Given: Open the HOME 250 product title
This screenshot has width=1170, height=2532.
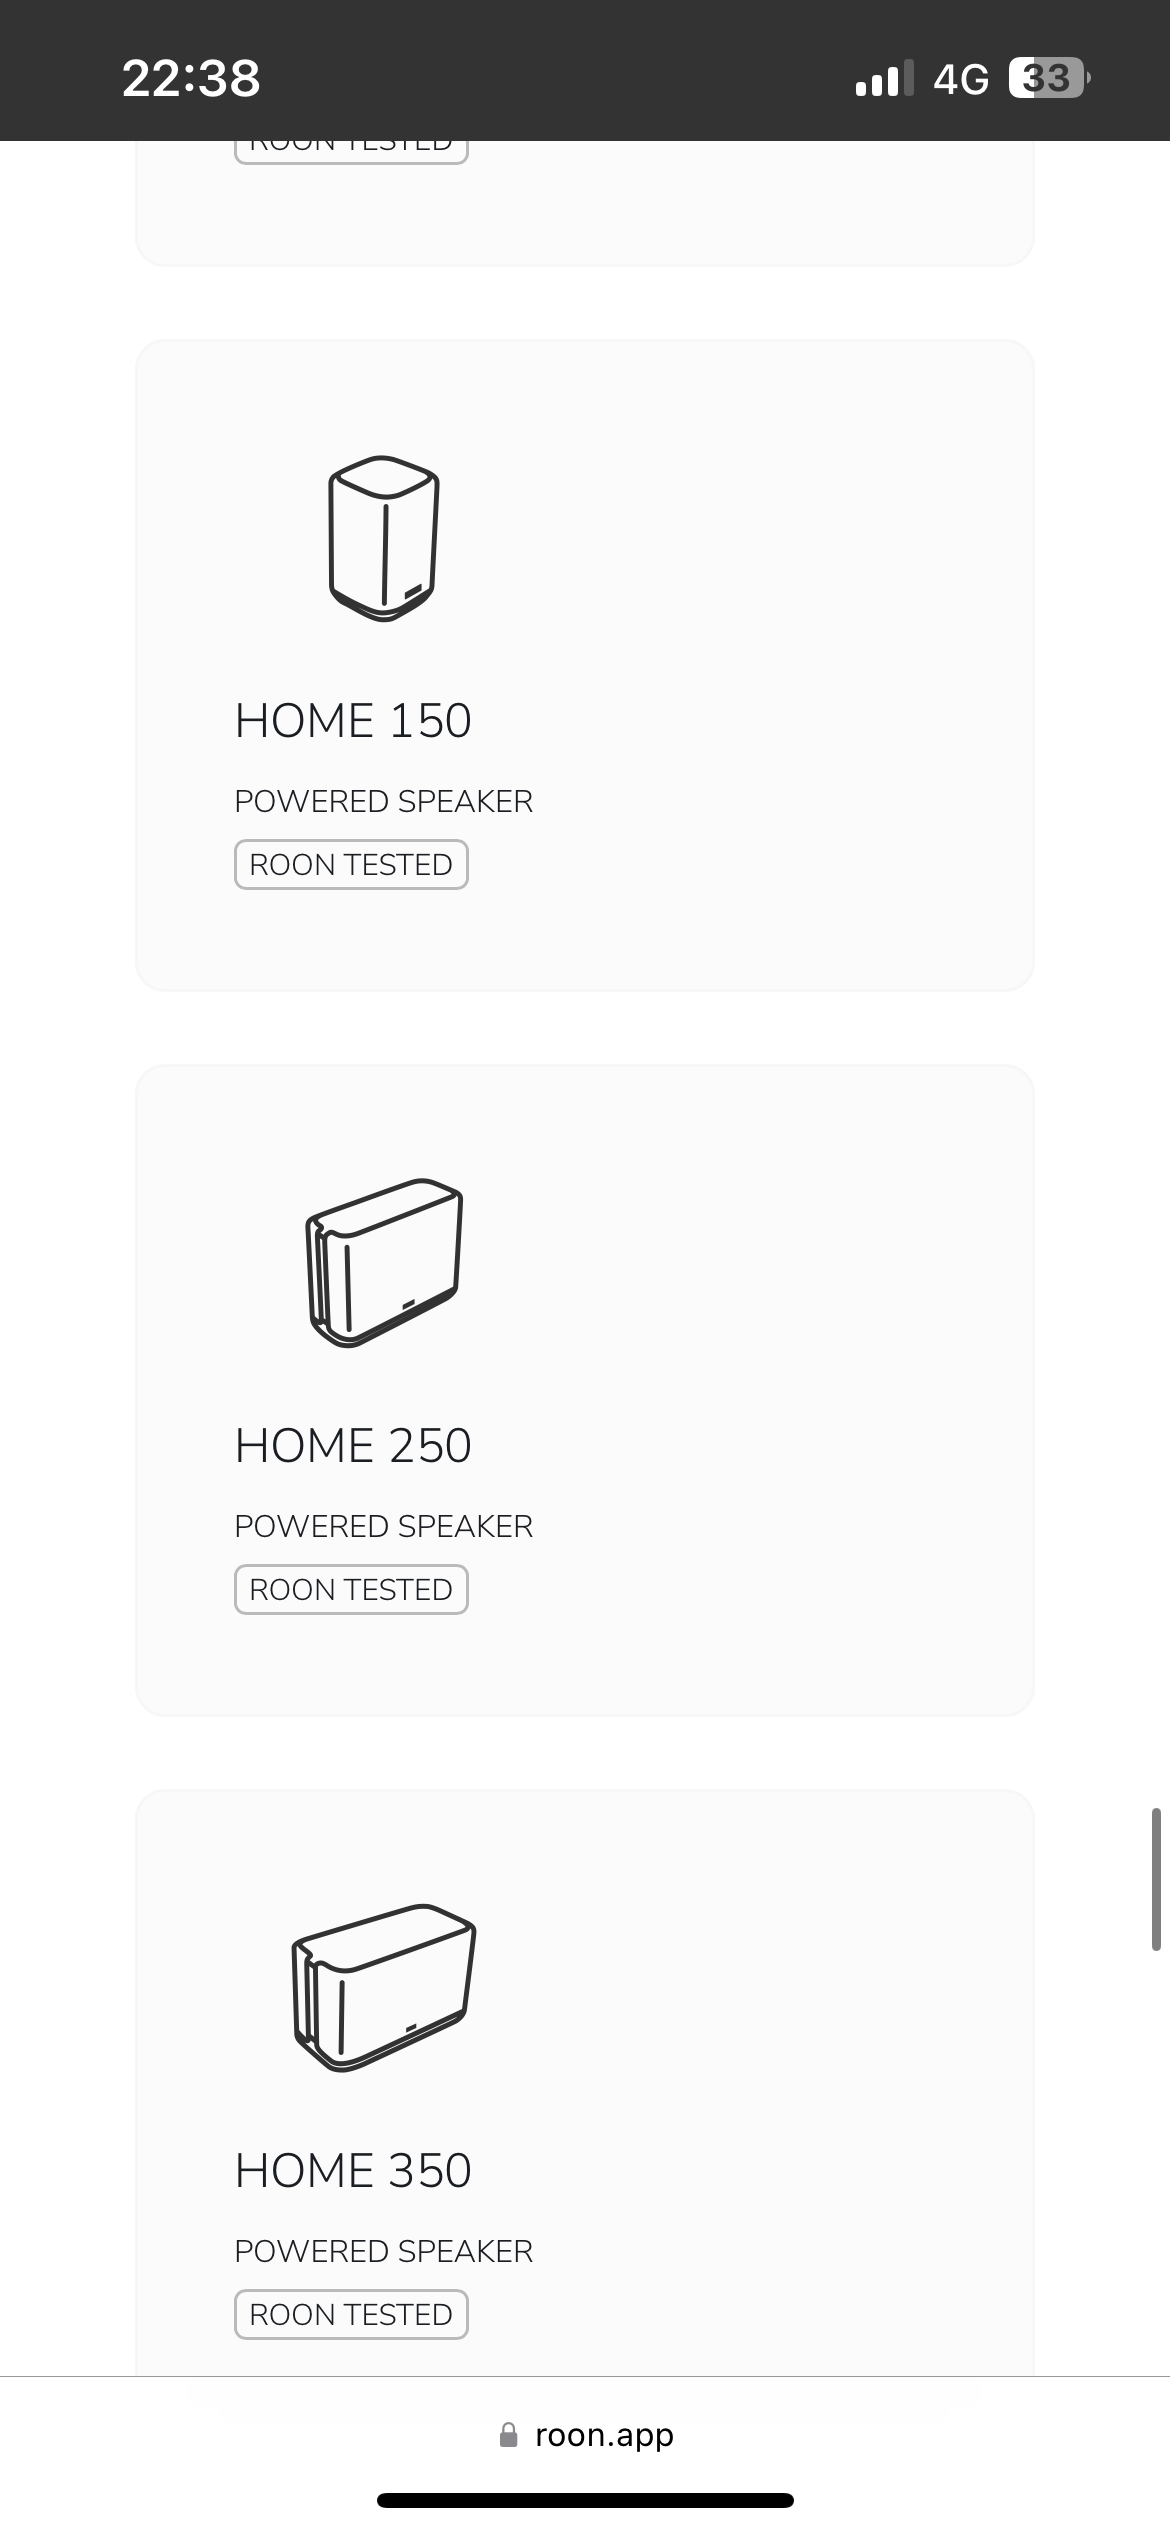Looking at the screenshot, I should 353,1445.
